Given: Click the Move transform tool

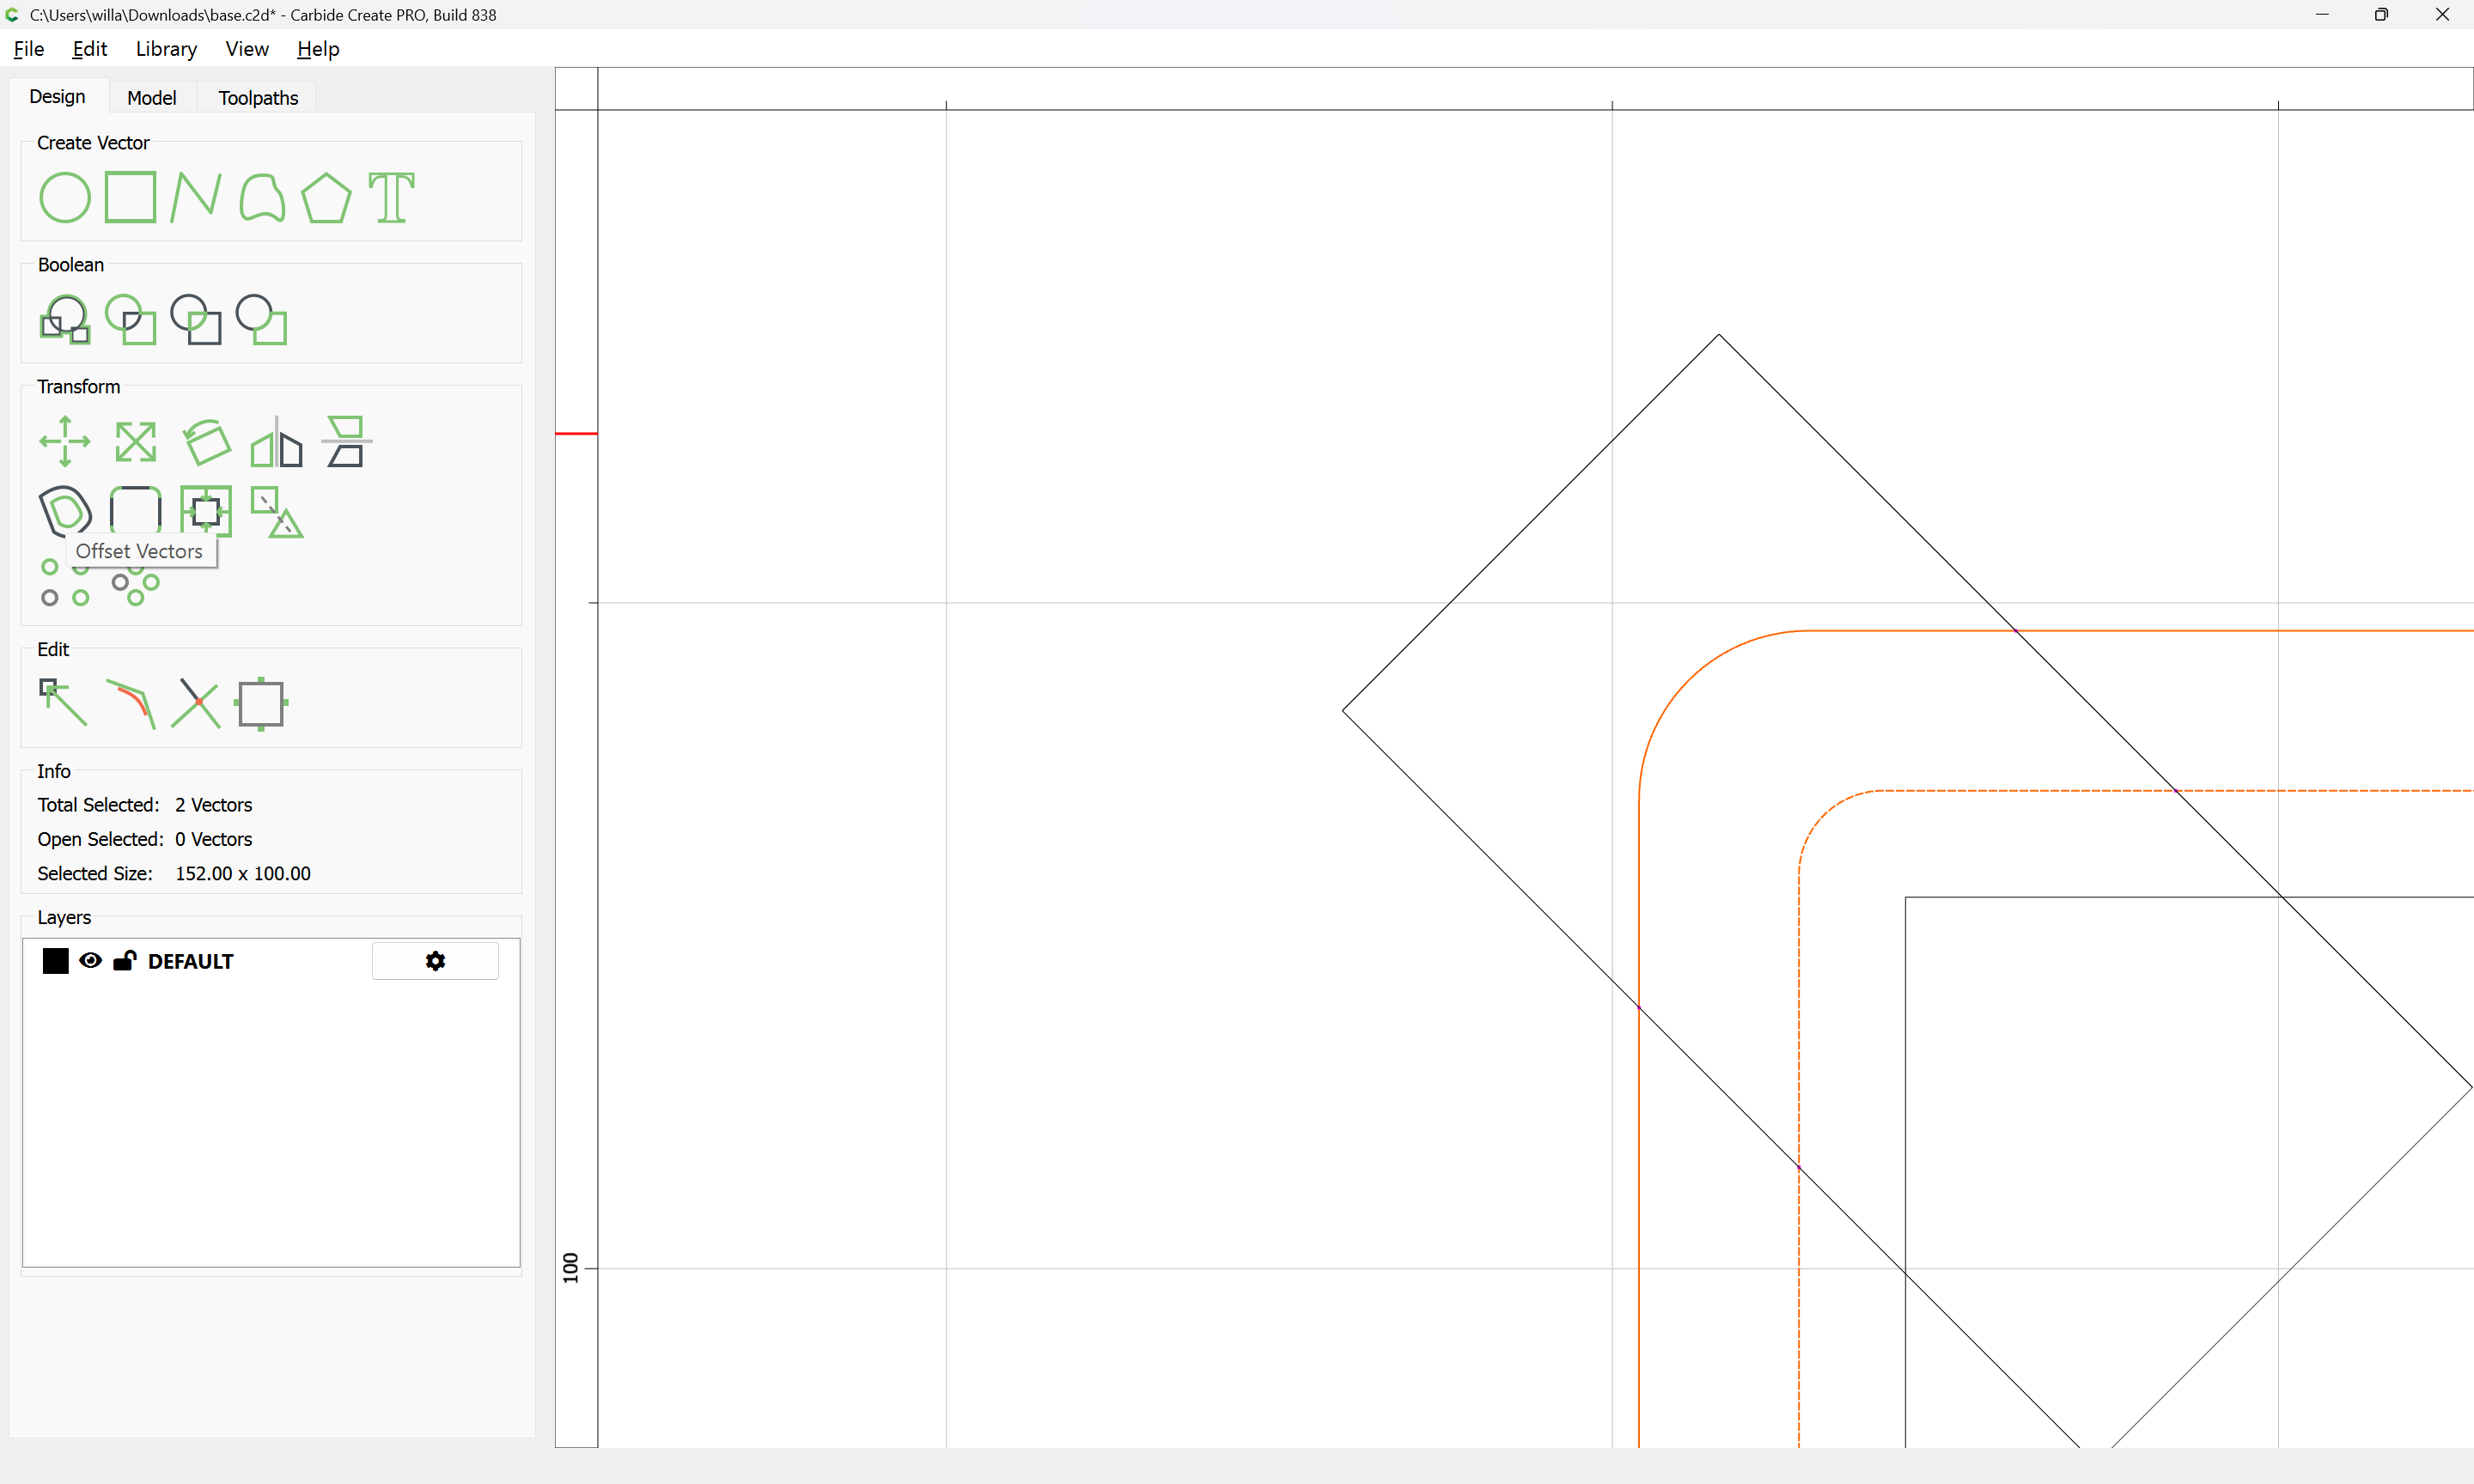Looking at the screenshot, I should 65,441.
